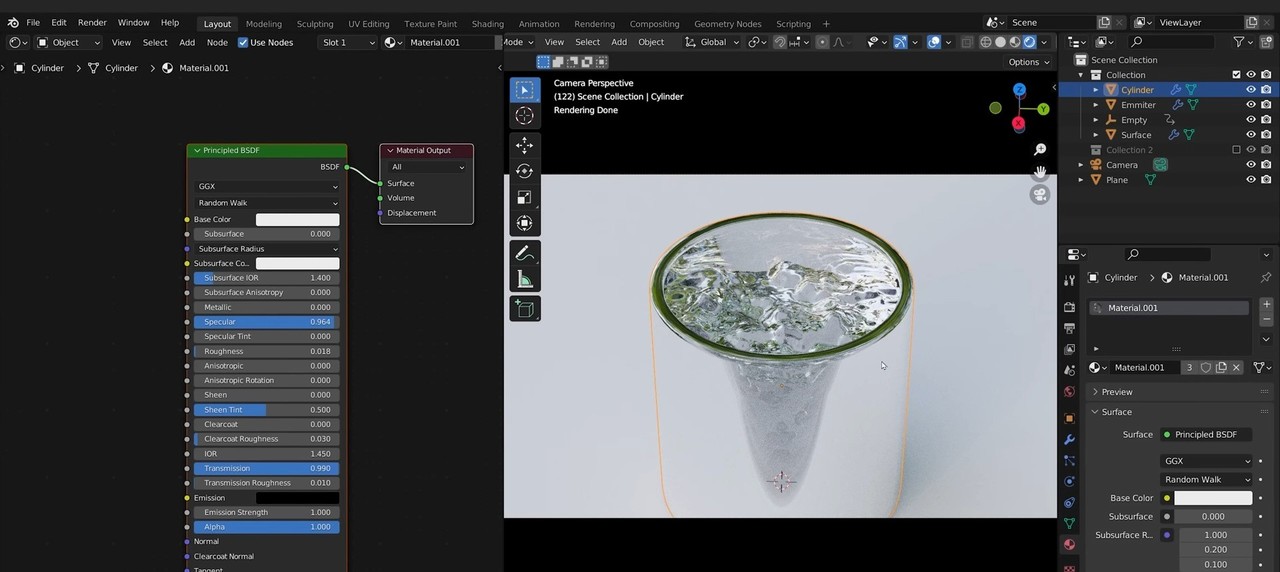Click Principled BSDF surface shader button
This screenshot has height=572, width=1280.
pyautogui.click(x=1206, y=434)
